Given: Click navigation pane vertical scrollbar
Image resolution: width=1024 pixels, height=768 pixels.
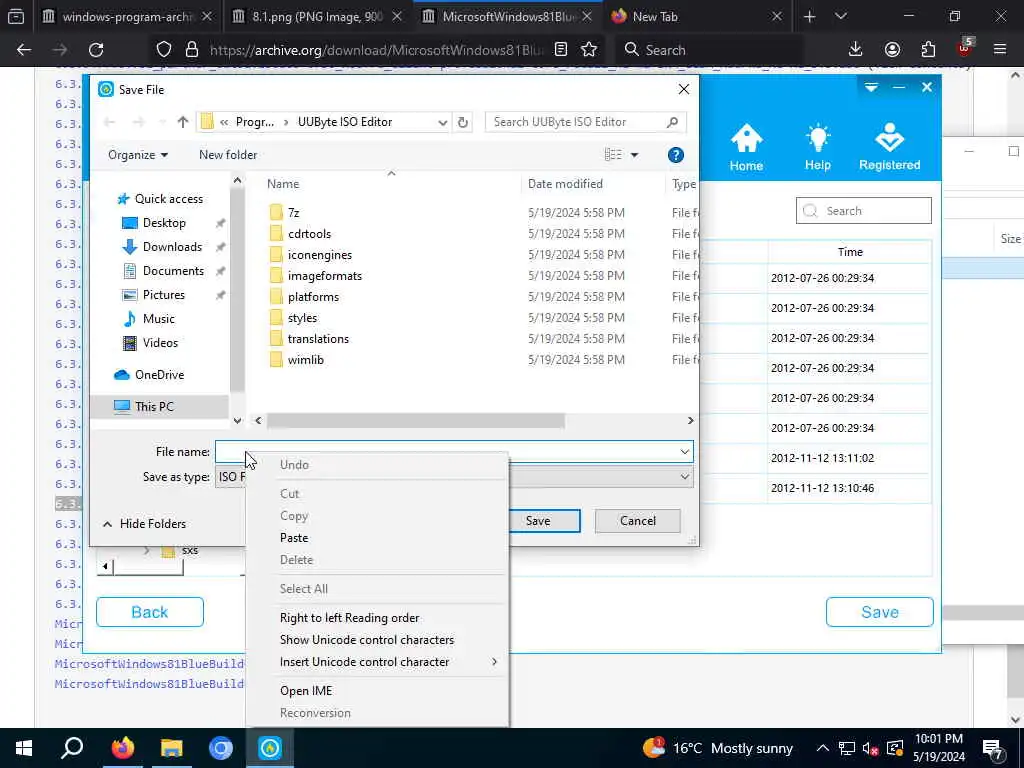Looking at the screenshot, I should click(237, 291).
